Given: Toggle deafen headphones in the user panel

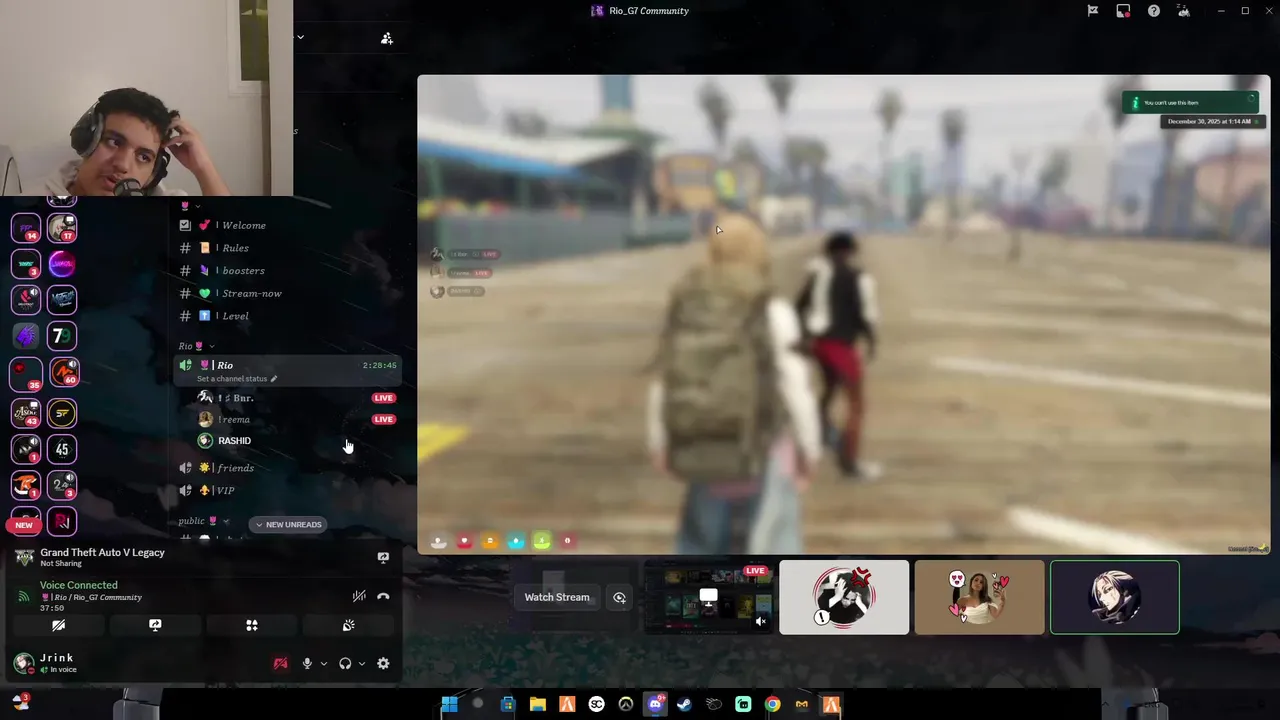Looking at the screenshot, I should [345, 663].
